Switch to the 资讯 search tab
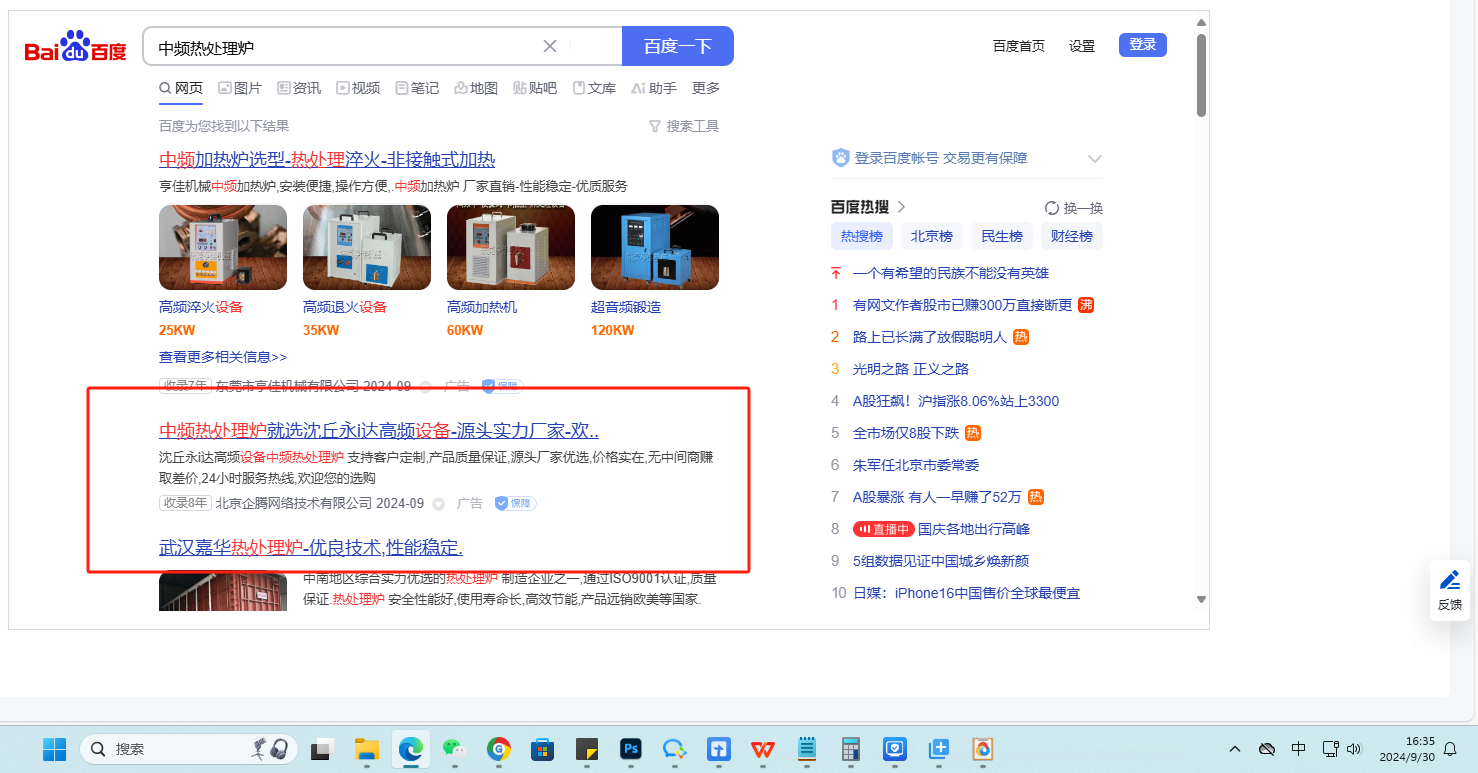The height and width of the screenshot is (773, 1478). pos(299,88)
